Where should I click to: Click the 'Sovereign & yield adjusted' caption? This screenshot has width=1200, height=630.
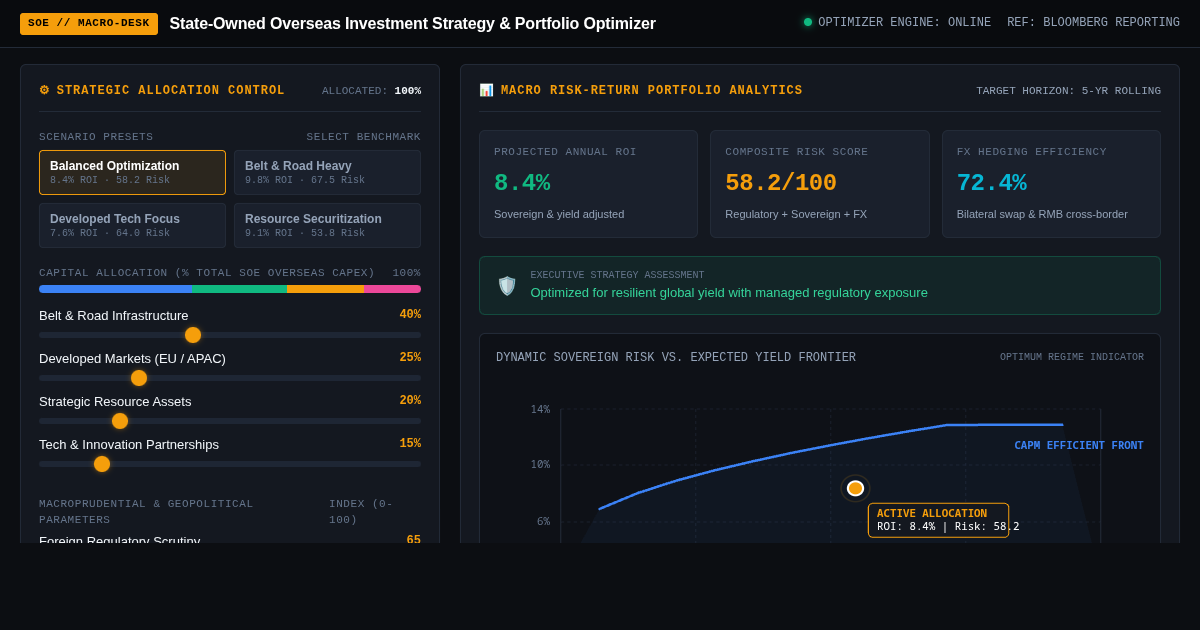coord(559,214)
